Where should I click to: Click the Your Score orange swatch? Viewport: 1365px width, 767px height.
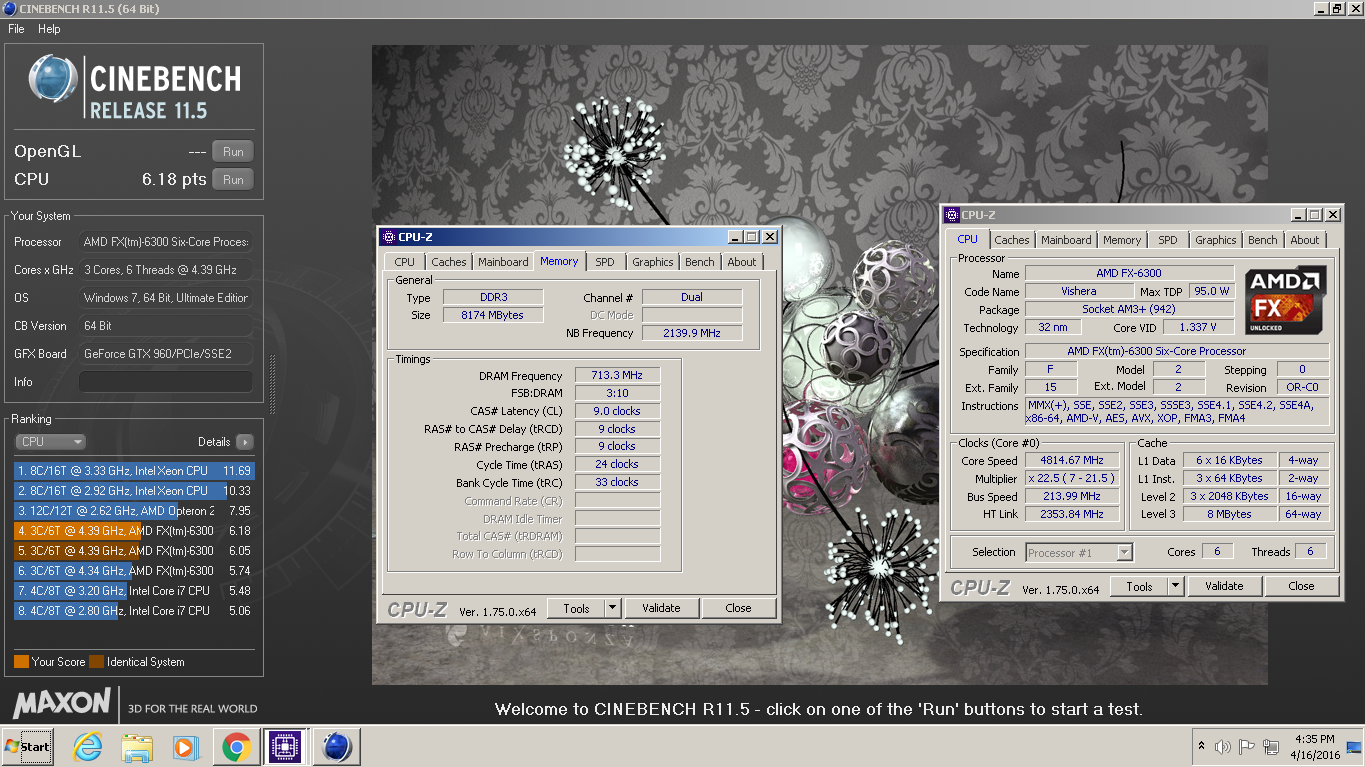pyautogui.click(x=21, y=662)
